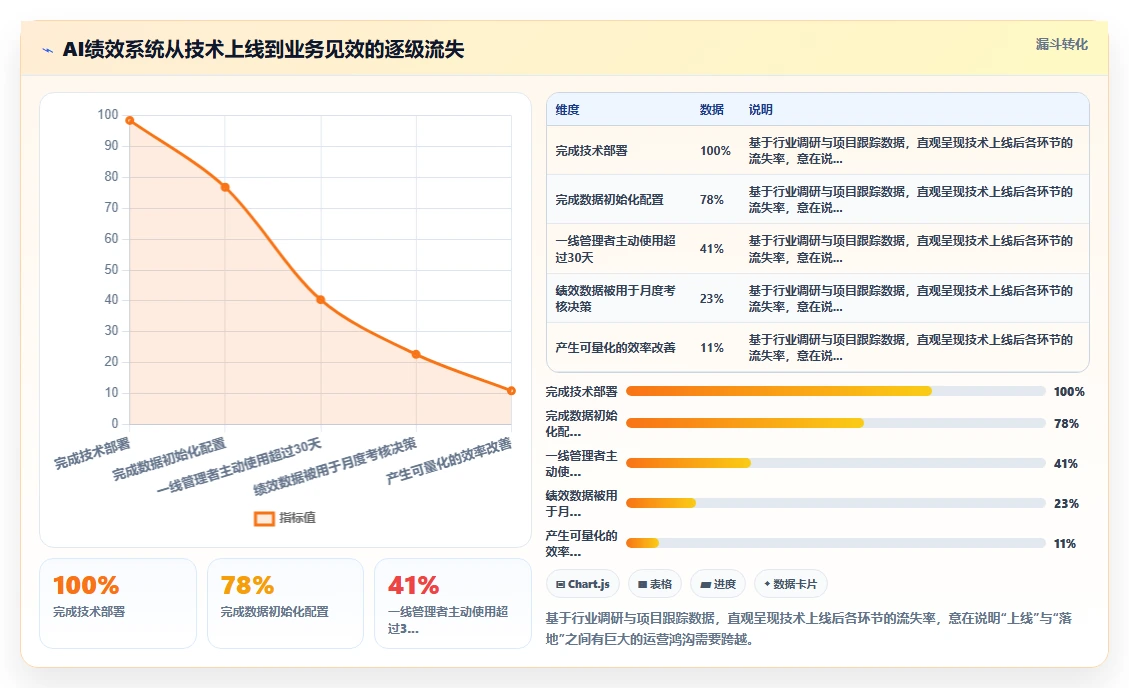The width and height of the screenshot is (1129, 688).
Task: Click the 78% value in the table
Action: click(x=711, y=199)
